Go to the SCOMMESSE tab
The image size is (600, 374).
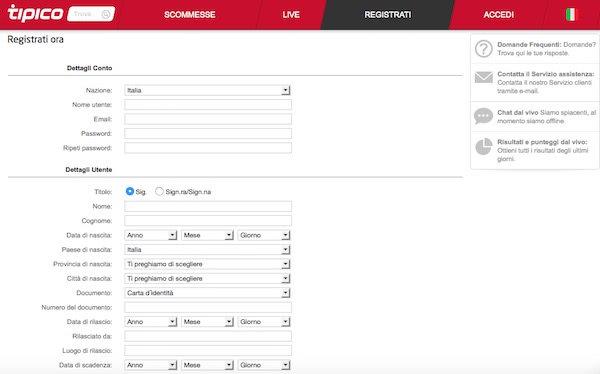[189, 15]
